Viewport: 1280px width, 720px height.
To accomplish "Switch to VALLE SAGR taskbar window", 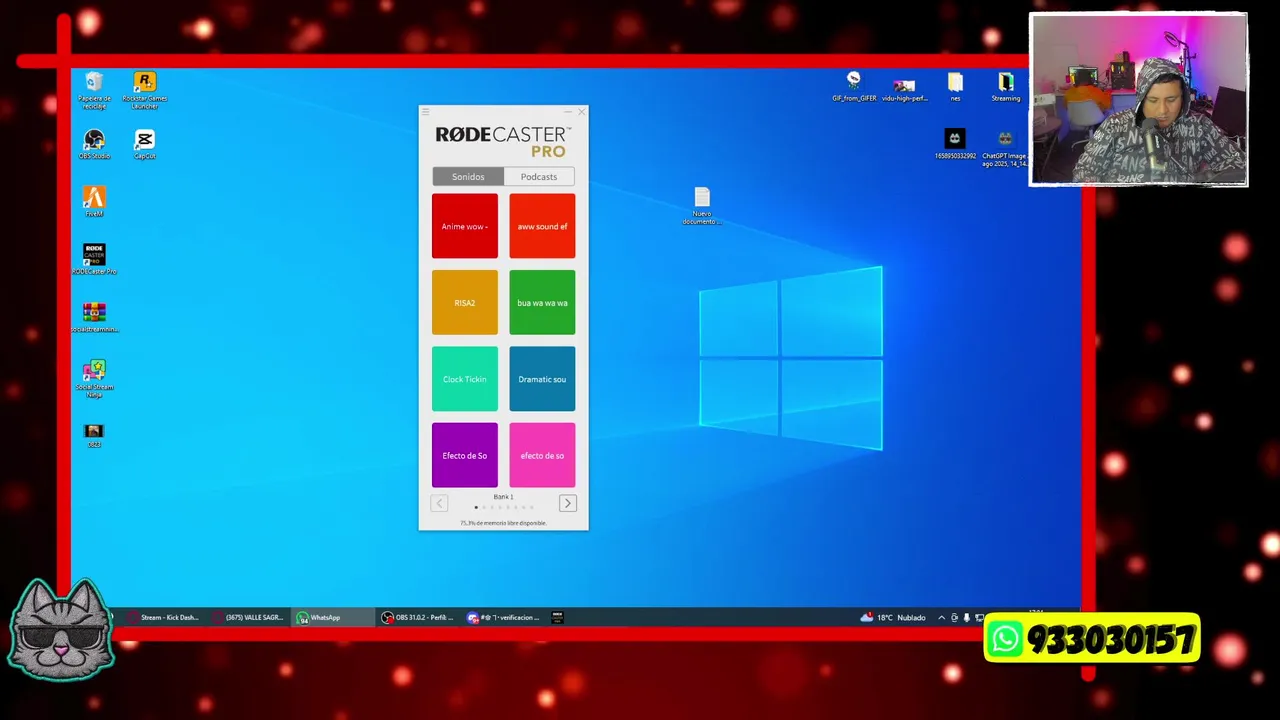I will [249, 617].
